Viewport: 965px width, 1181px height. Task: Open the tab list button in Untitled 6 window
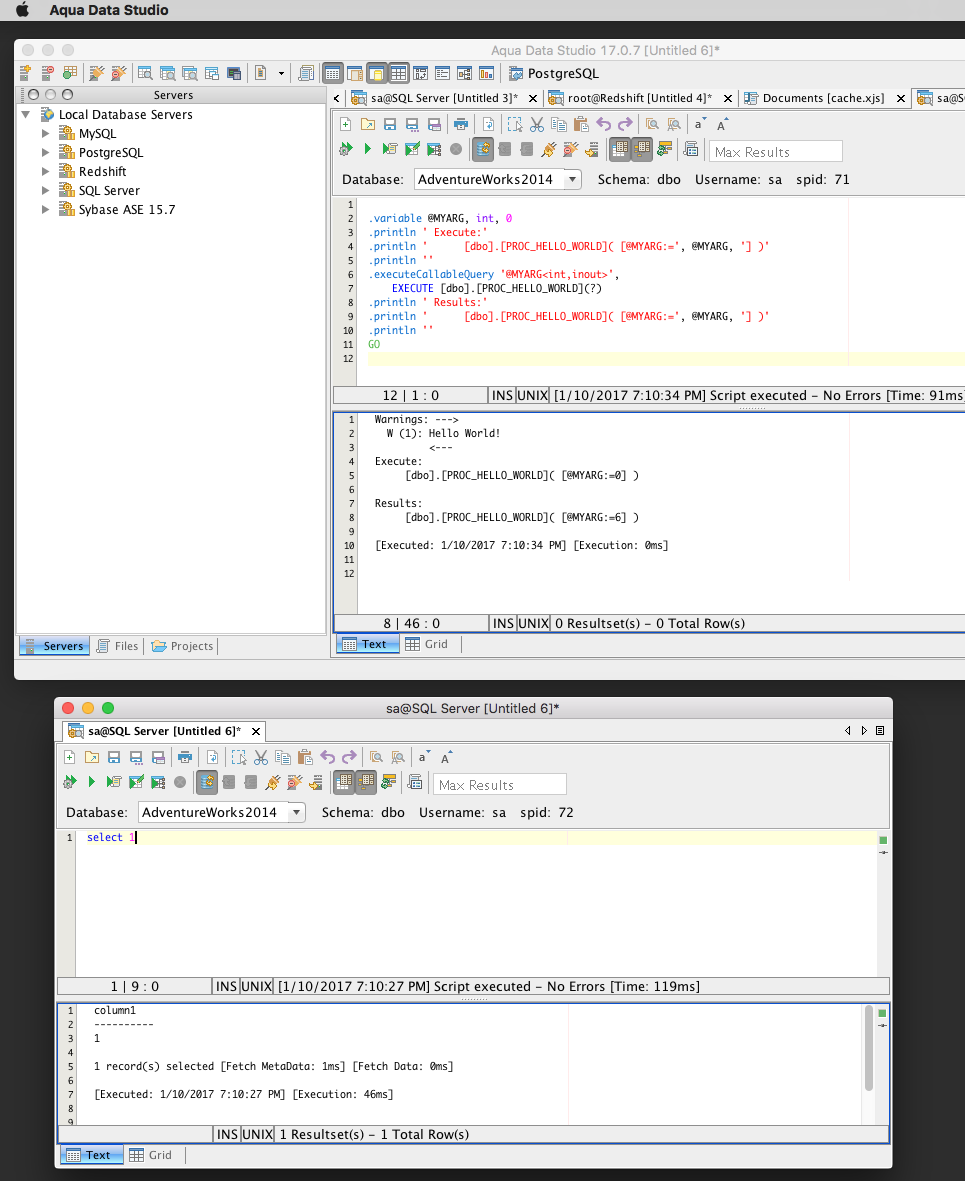tap(880, 731)
